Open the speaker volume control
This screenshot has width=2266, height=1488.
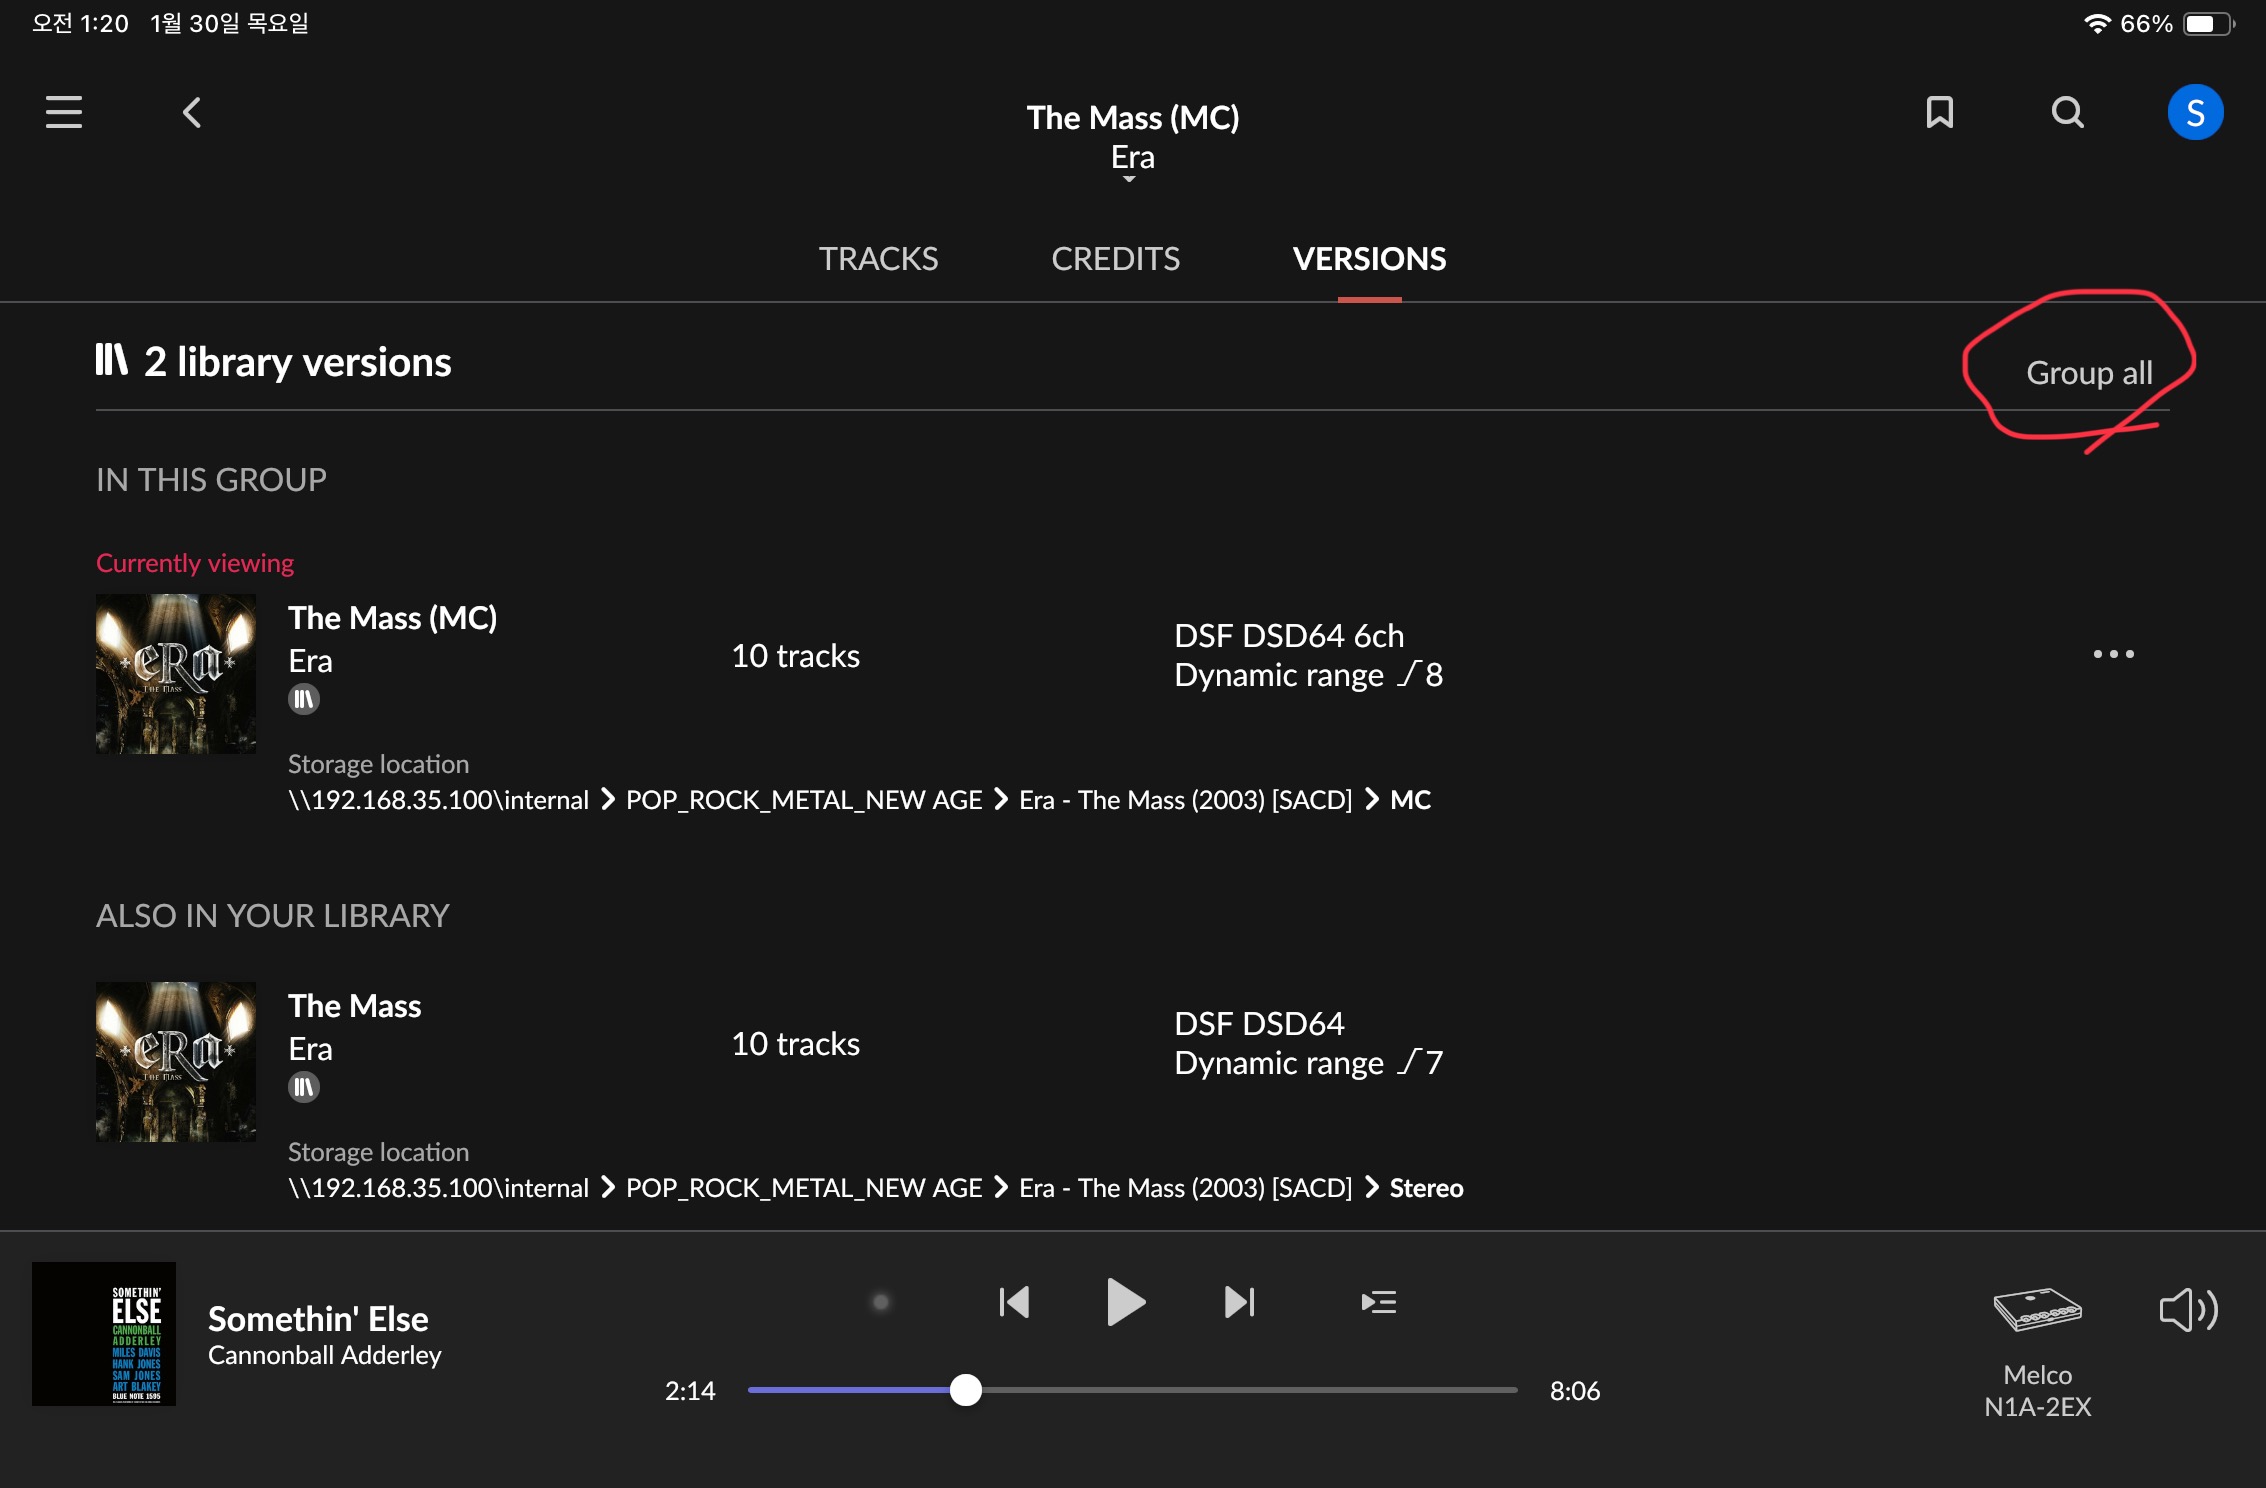point(2188,1309)
